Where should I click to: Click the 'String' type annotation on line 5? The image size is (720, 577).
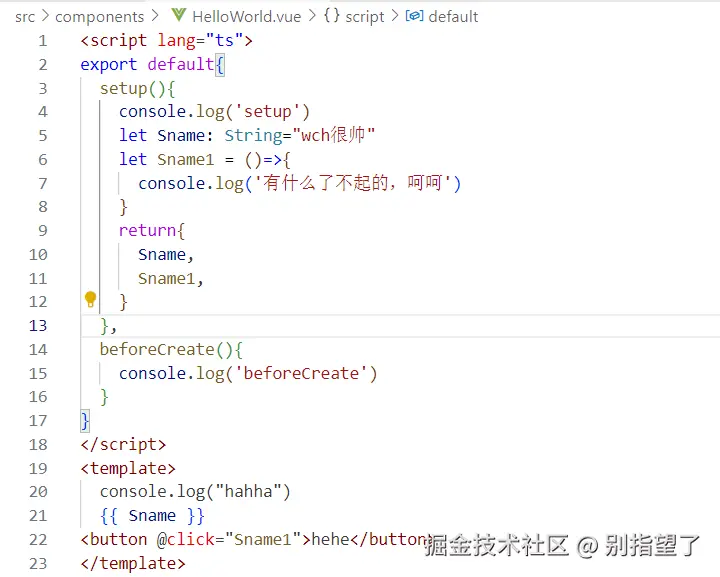253,135
